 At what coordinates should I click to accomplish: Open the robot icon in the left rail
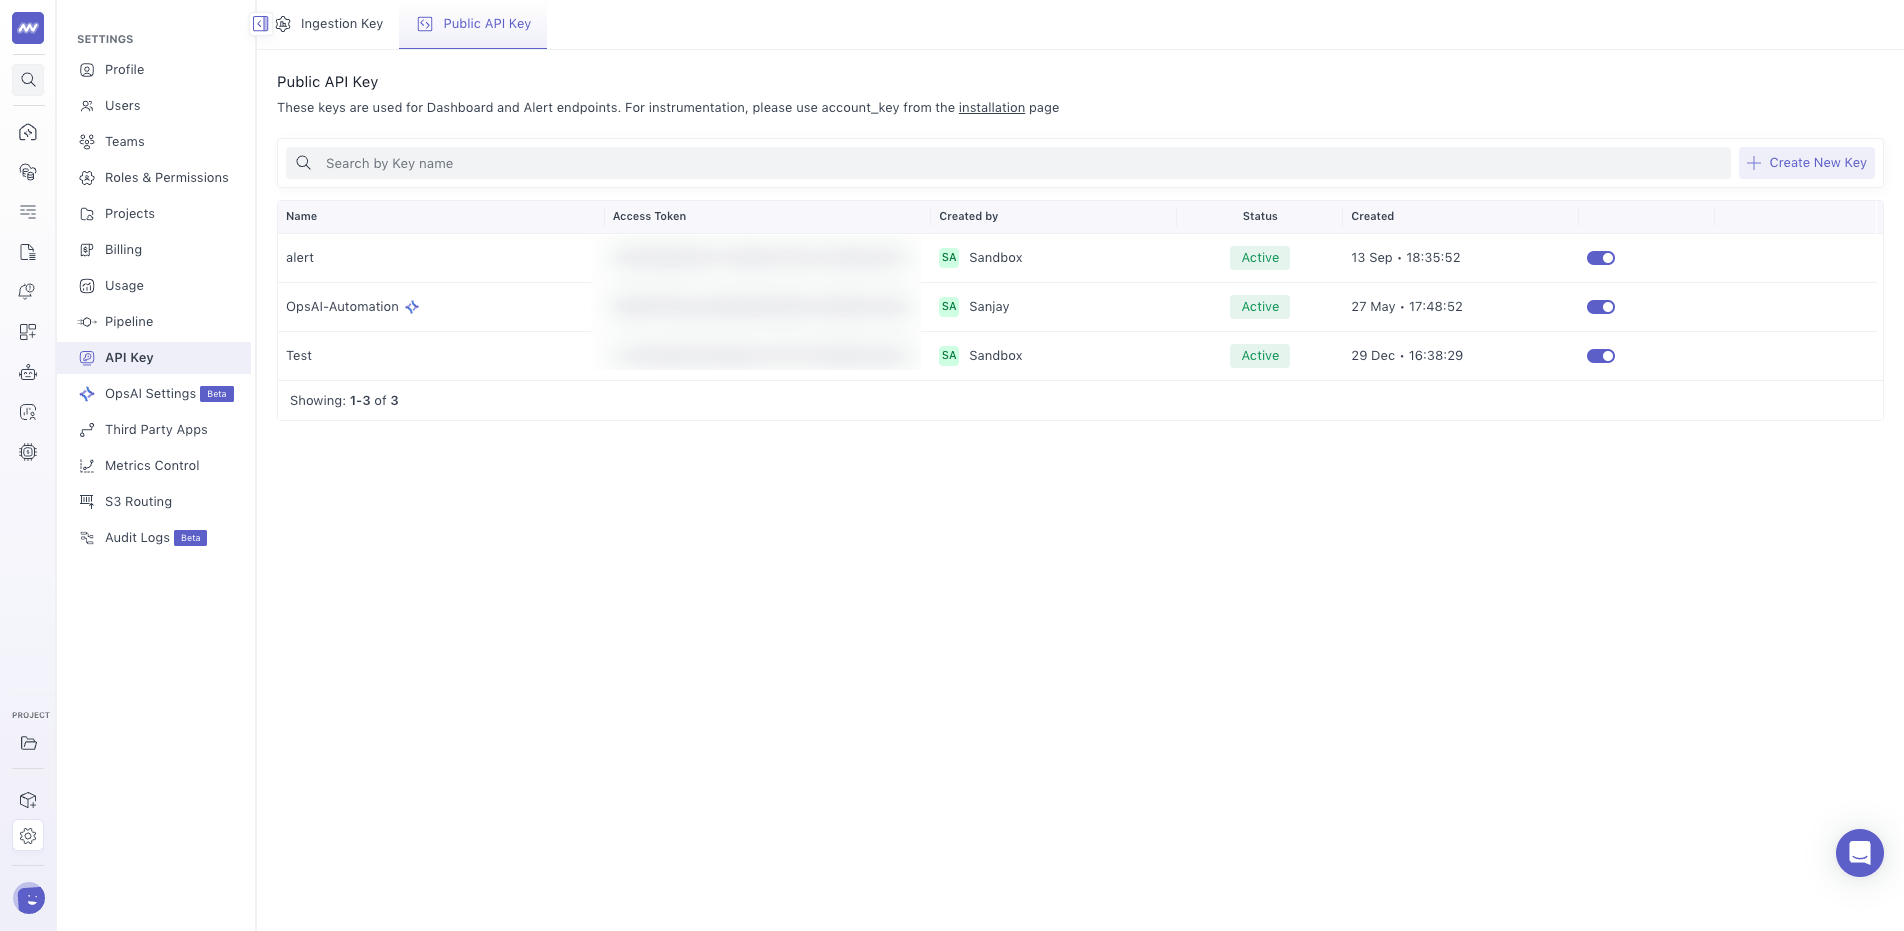28,372
